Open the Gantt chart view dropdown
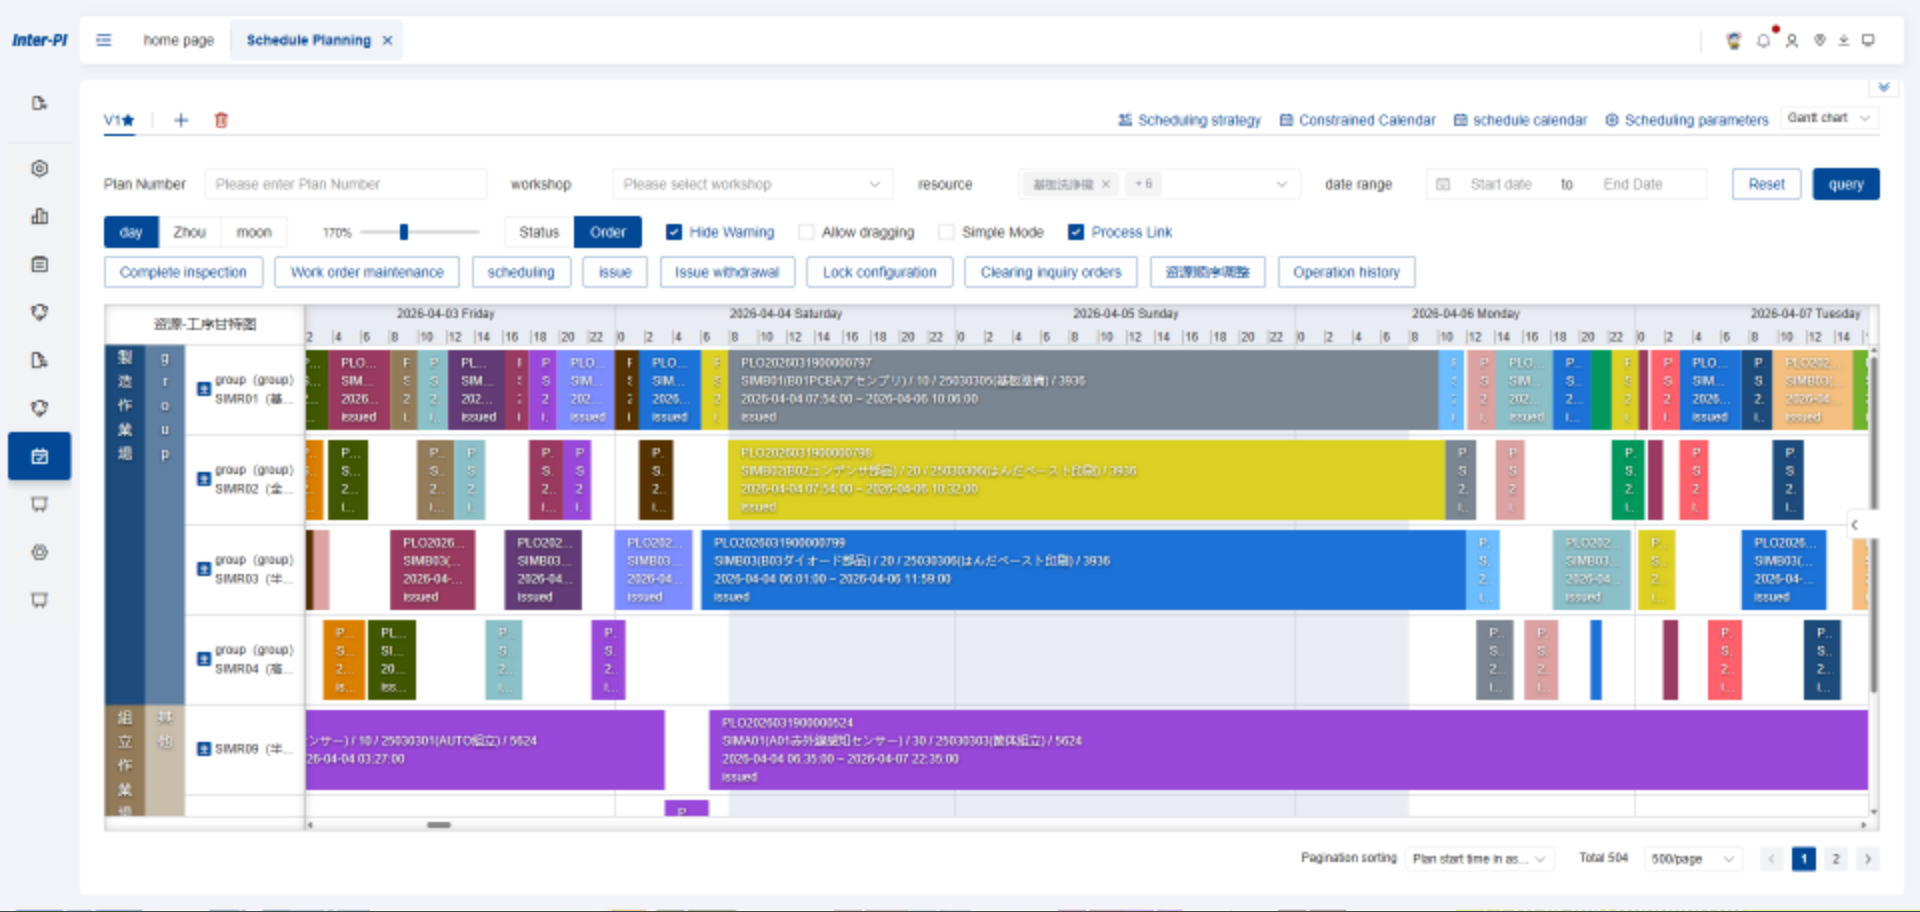Viewport: 1920px width, 912px height. click(x=1829, y=118)
